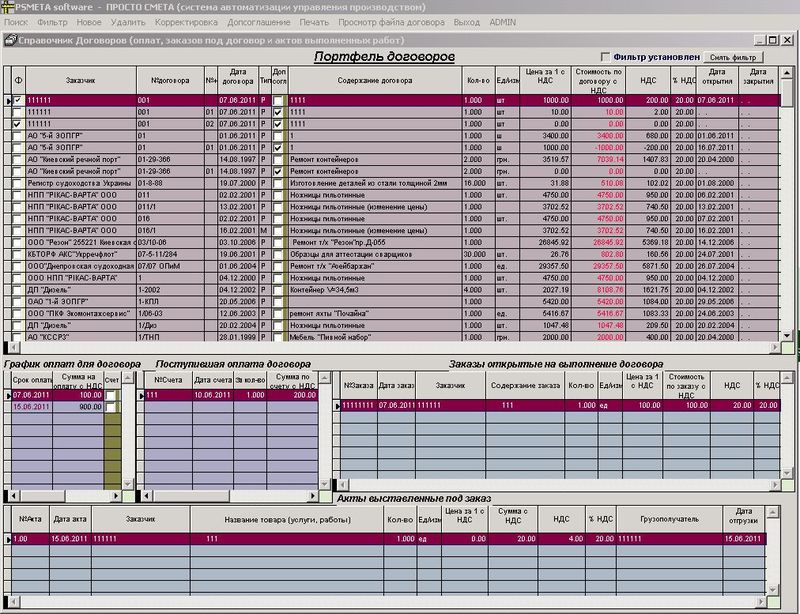Click the horizontal scrollbar thumb under Поступившая оплата table
800x614 pixels.
[x=191, y=495]
